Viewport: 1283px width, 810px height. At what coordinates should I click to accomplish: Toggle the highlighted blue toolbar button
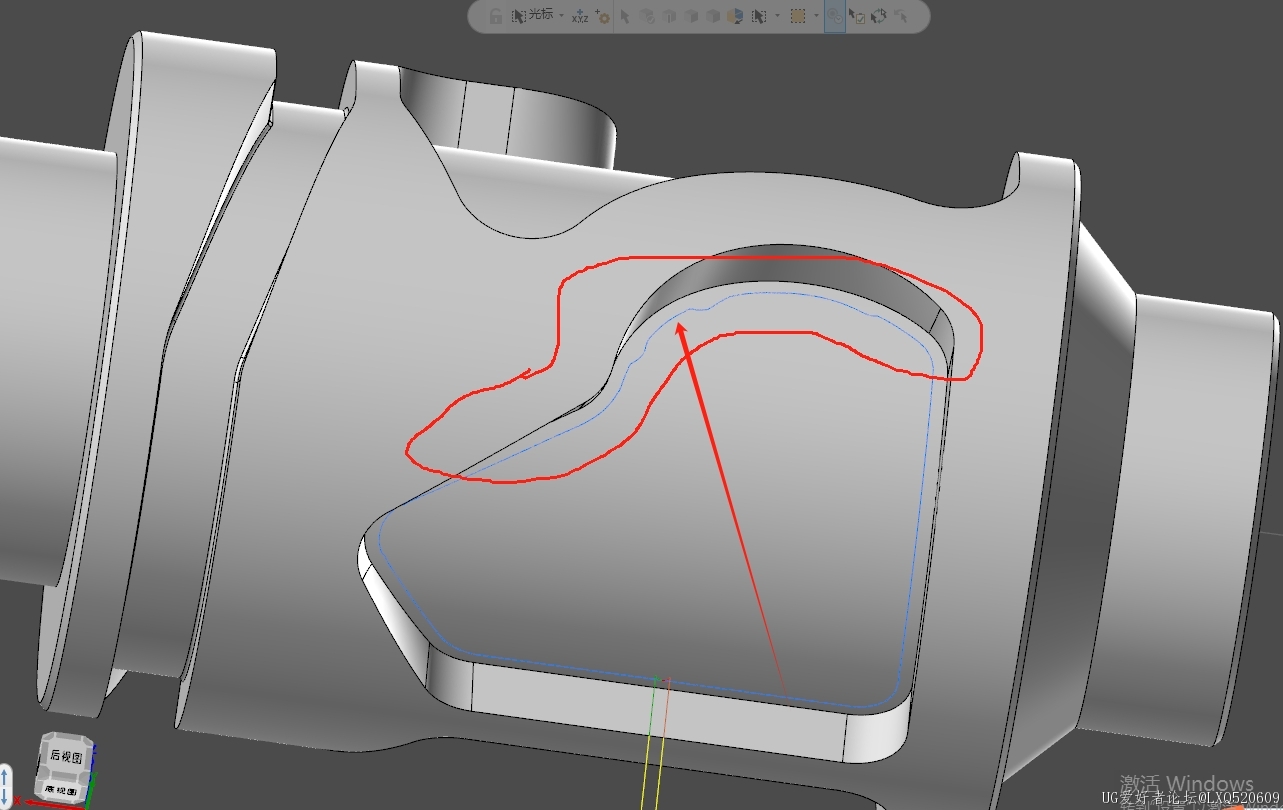click(x=835, y=16)
